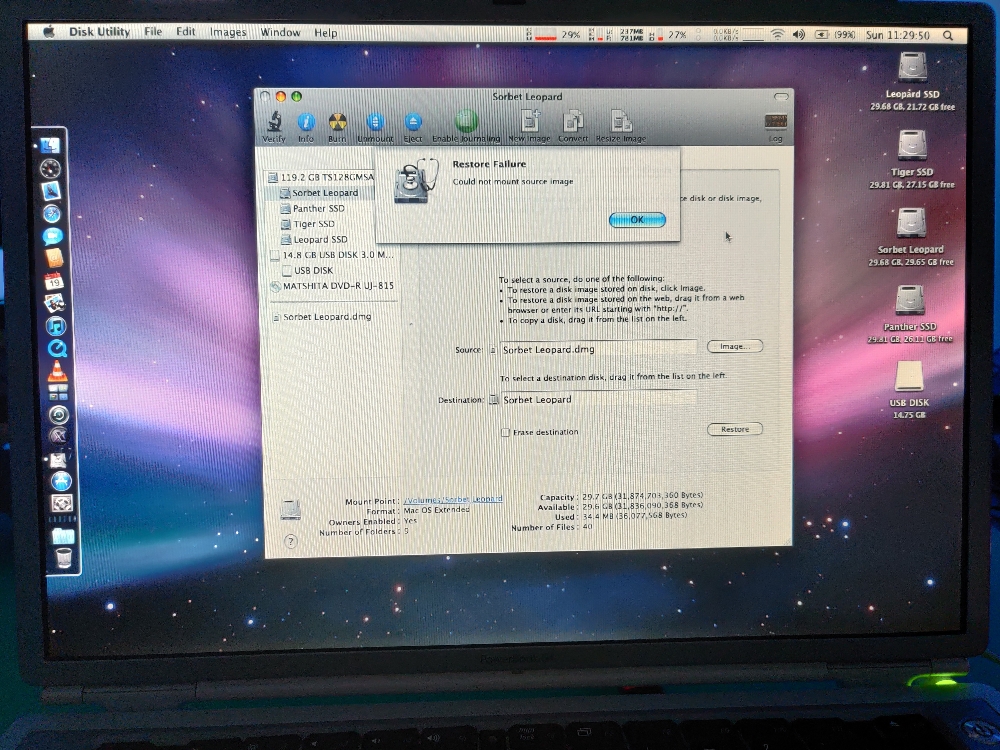Open iChat from the Dock

pyautogui.click(x=53, y=236)
